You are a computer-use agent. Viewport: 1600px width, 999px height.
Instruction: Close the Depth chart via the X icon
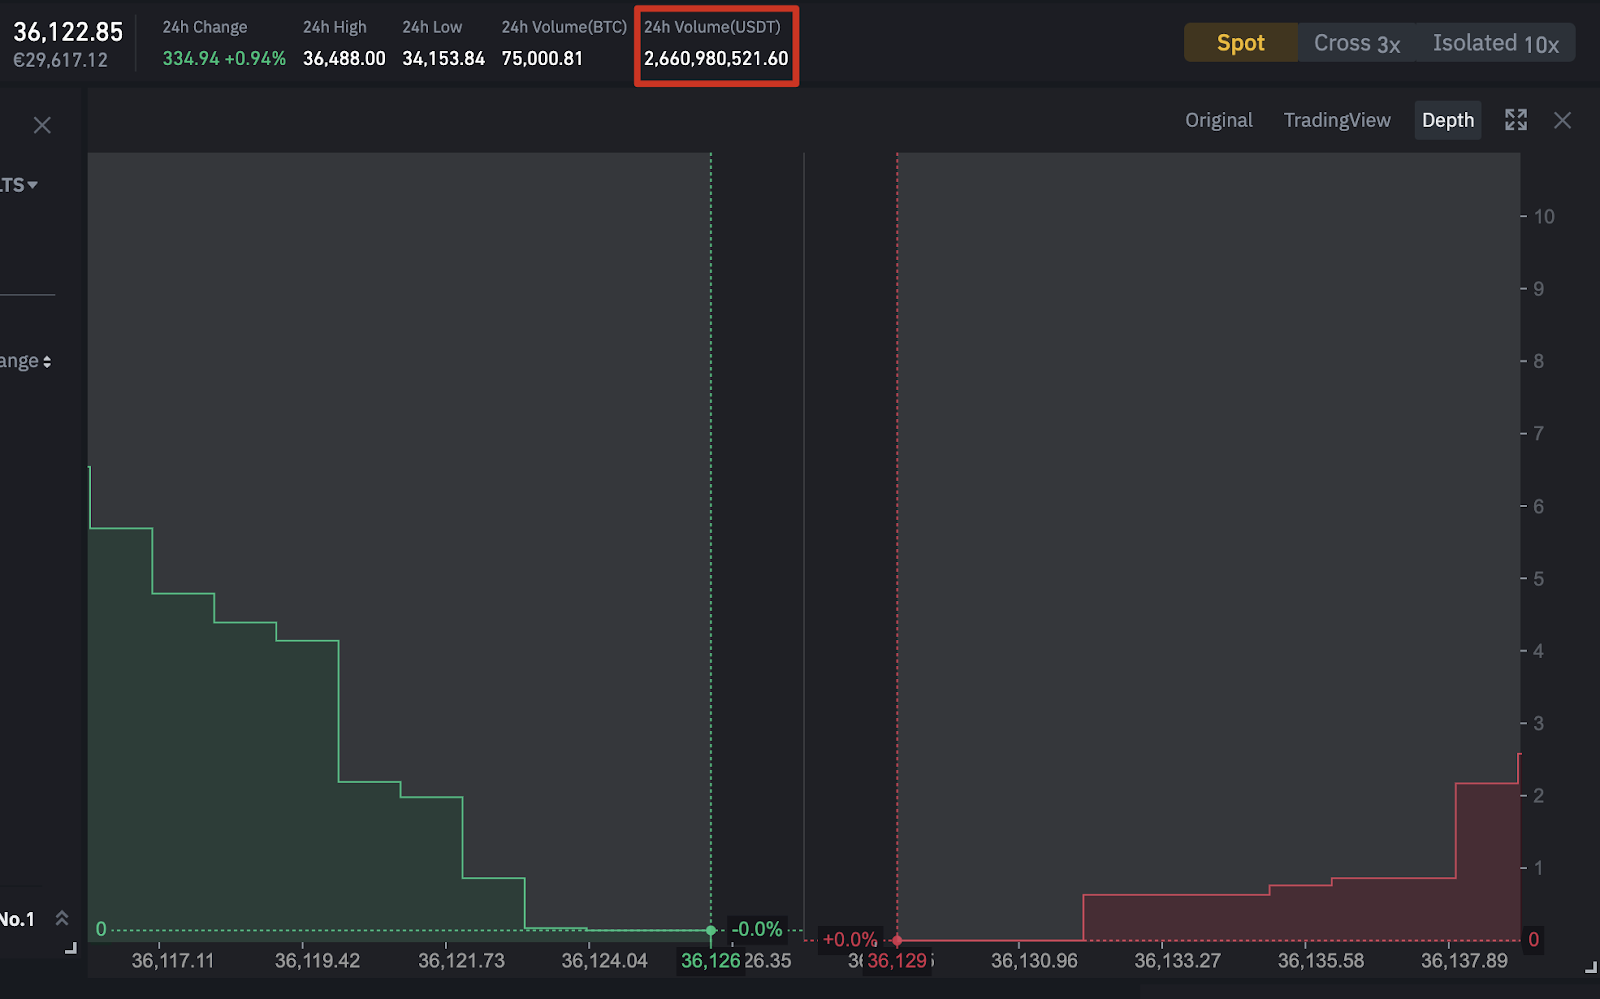pyautogui.click(x=1562, y=120)
